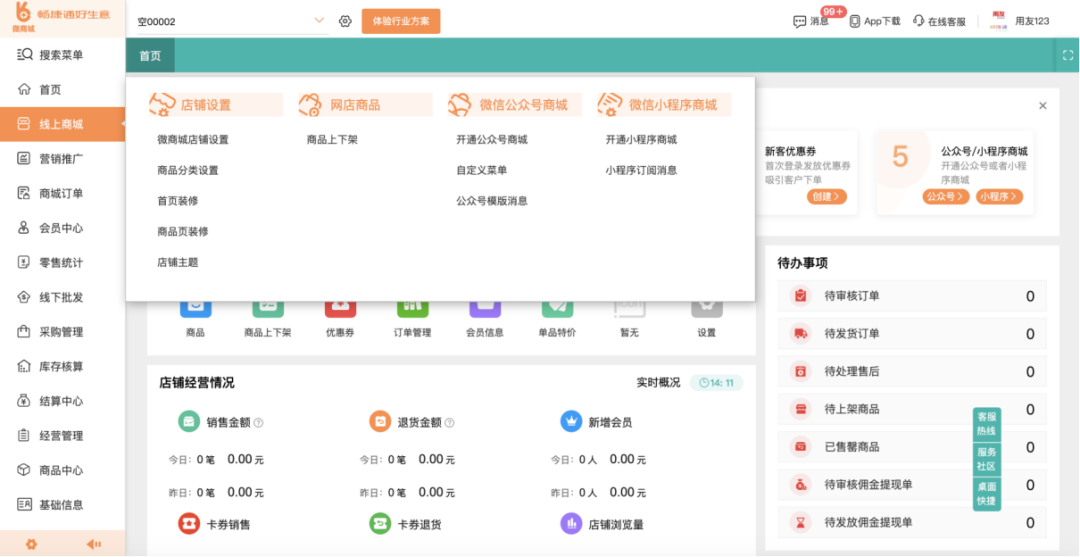
Task: Click the 小程序 button
Action: point(999,196)
